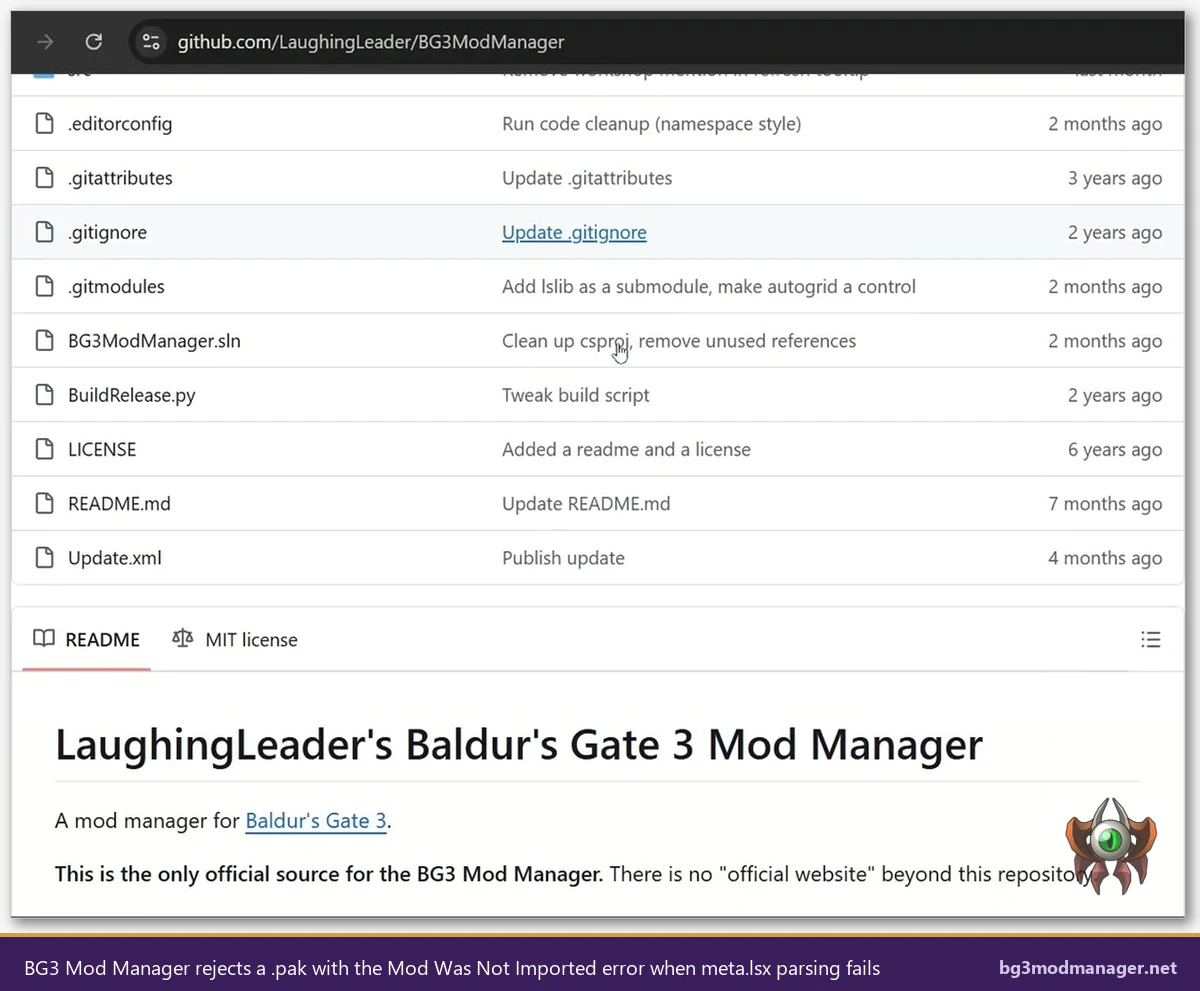Click '3 years ago' on .gitattributes row
Image resolution: width=1200 pixels, height=991 pixels.
1115,178
